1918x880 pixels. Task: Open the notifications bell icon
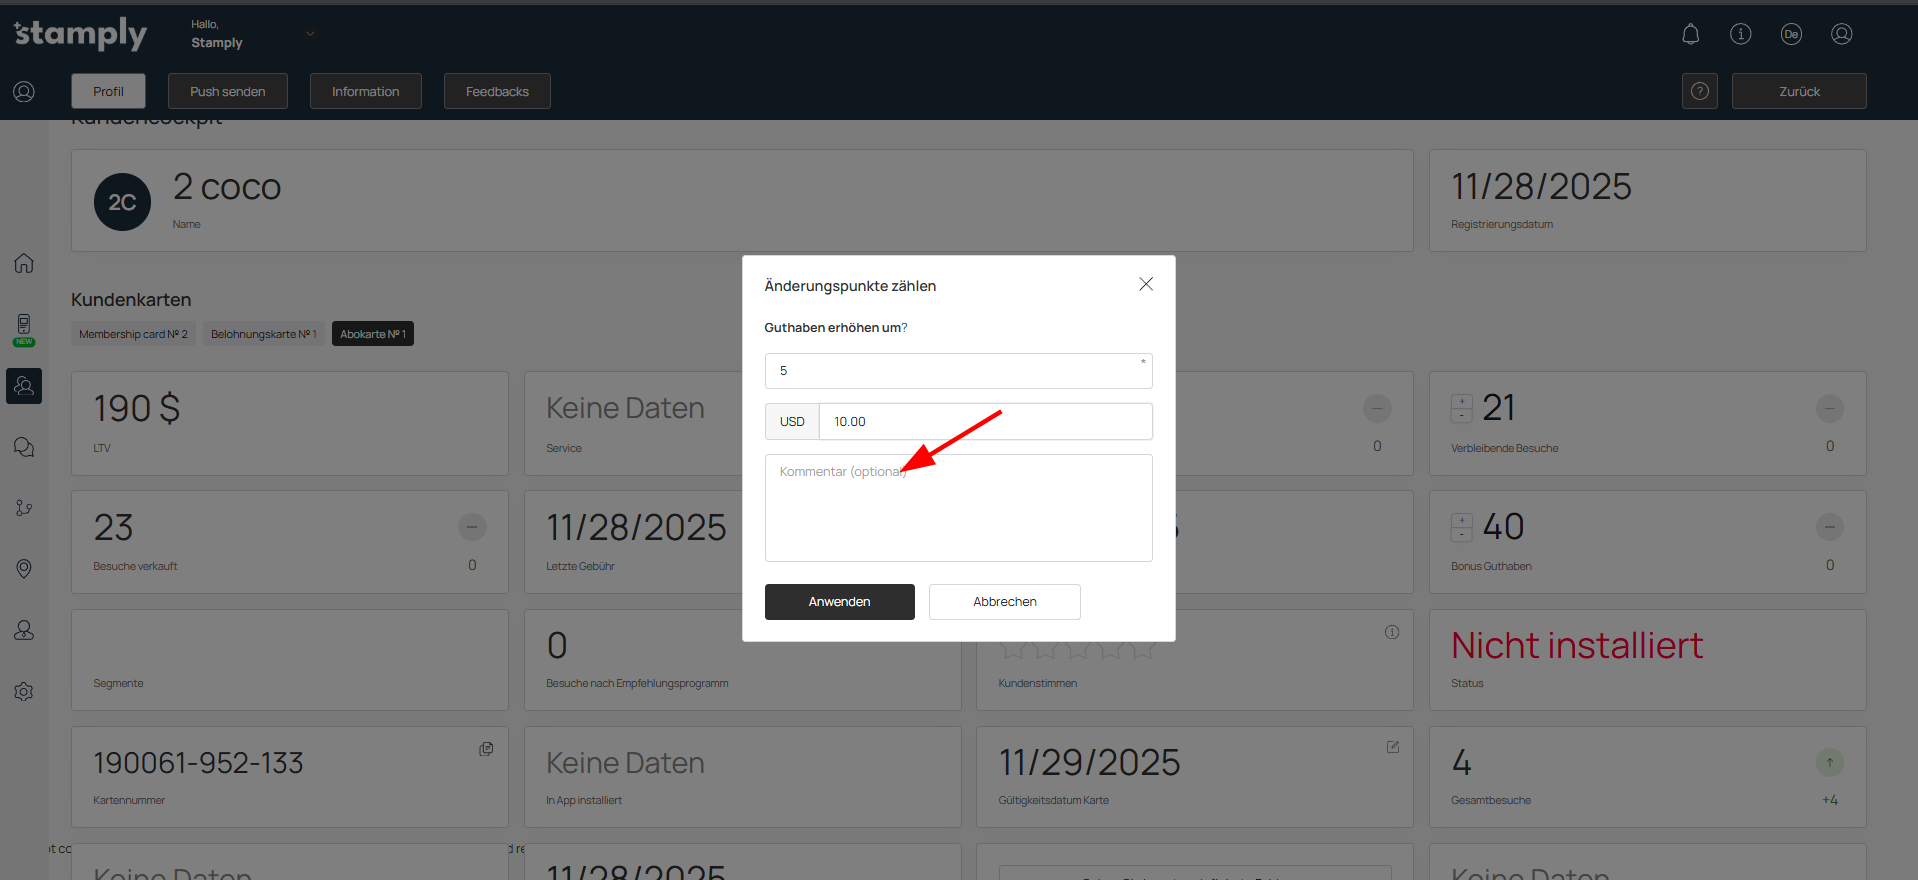(x=1690, y=34)
